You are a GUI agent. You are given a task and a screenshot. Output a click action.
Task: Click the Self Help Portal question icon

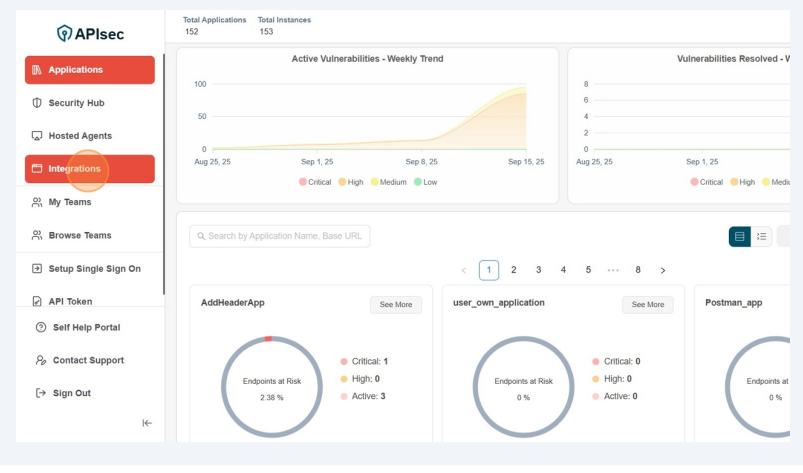coord(41,328)
